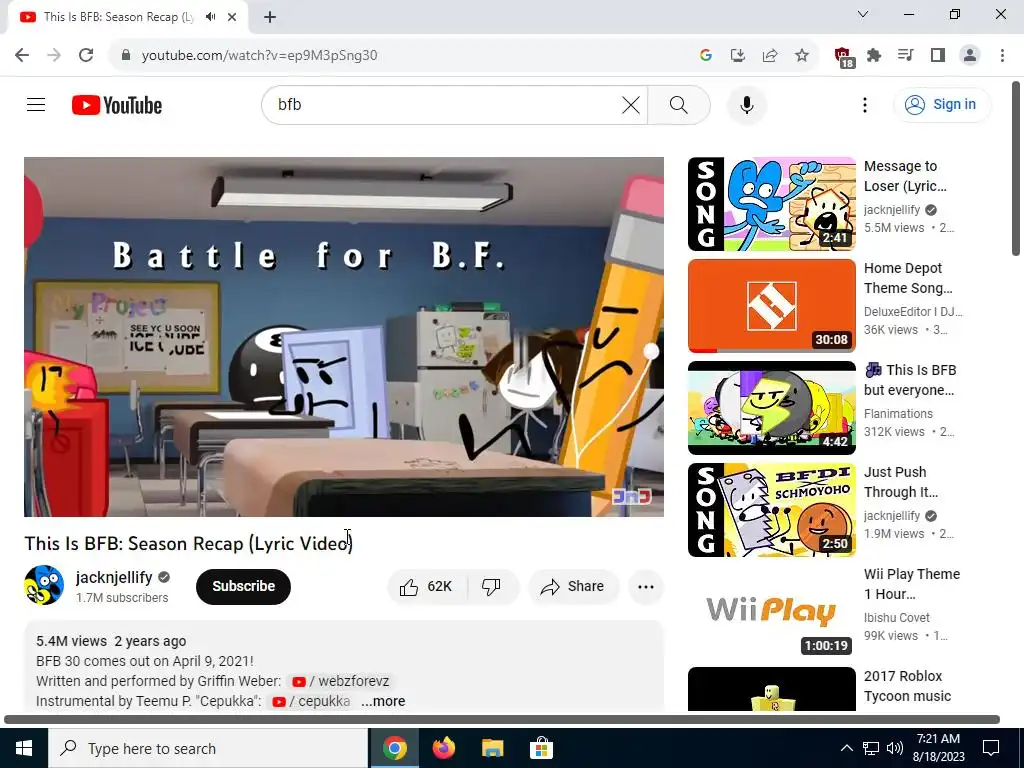Share this page icon in address bar
Viewport: 1024px width, 768px height.
click(x=770, y=55)
